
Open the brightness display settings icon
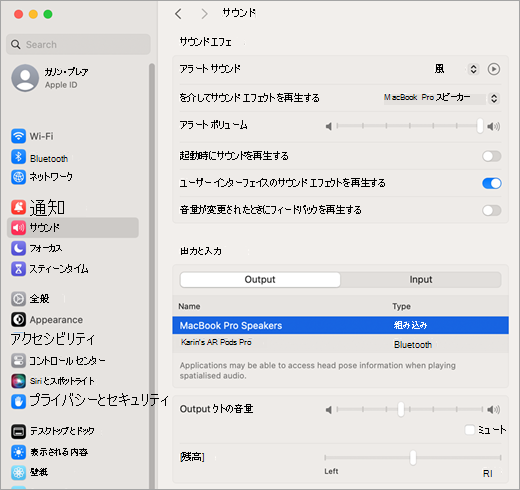pyautogui.click(x=18, y=452)
